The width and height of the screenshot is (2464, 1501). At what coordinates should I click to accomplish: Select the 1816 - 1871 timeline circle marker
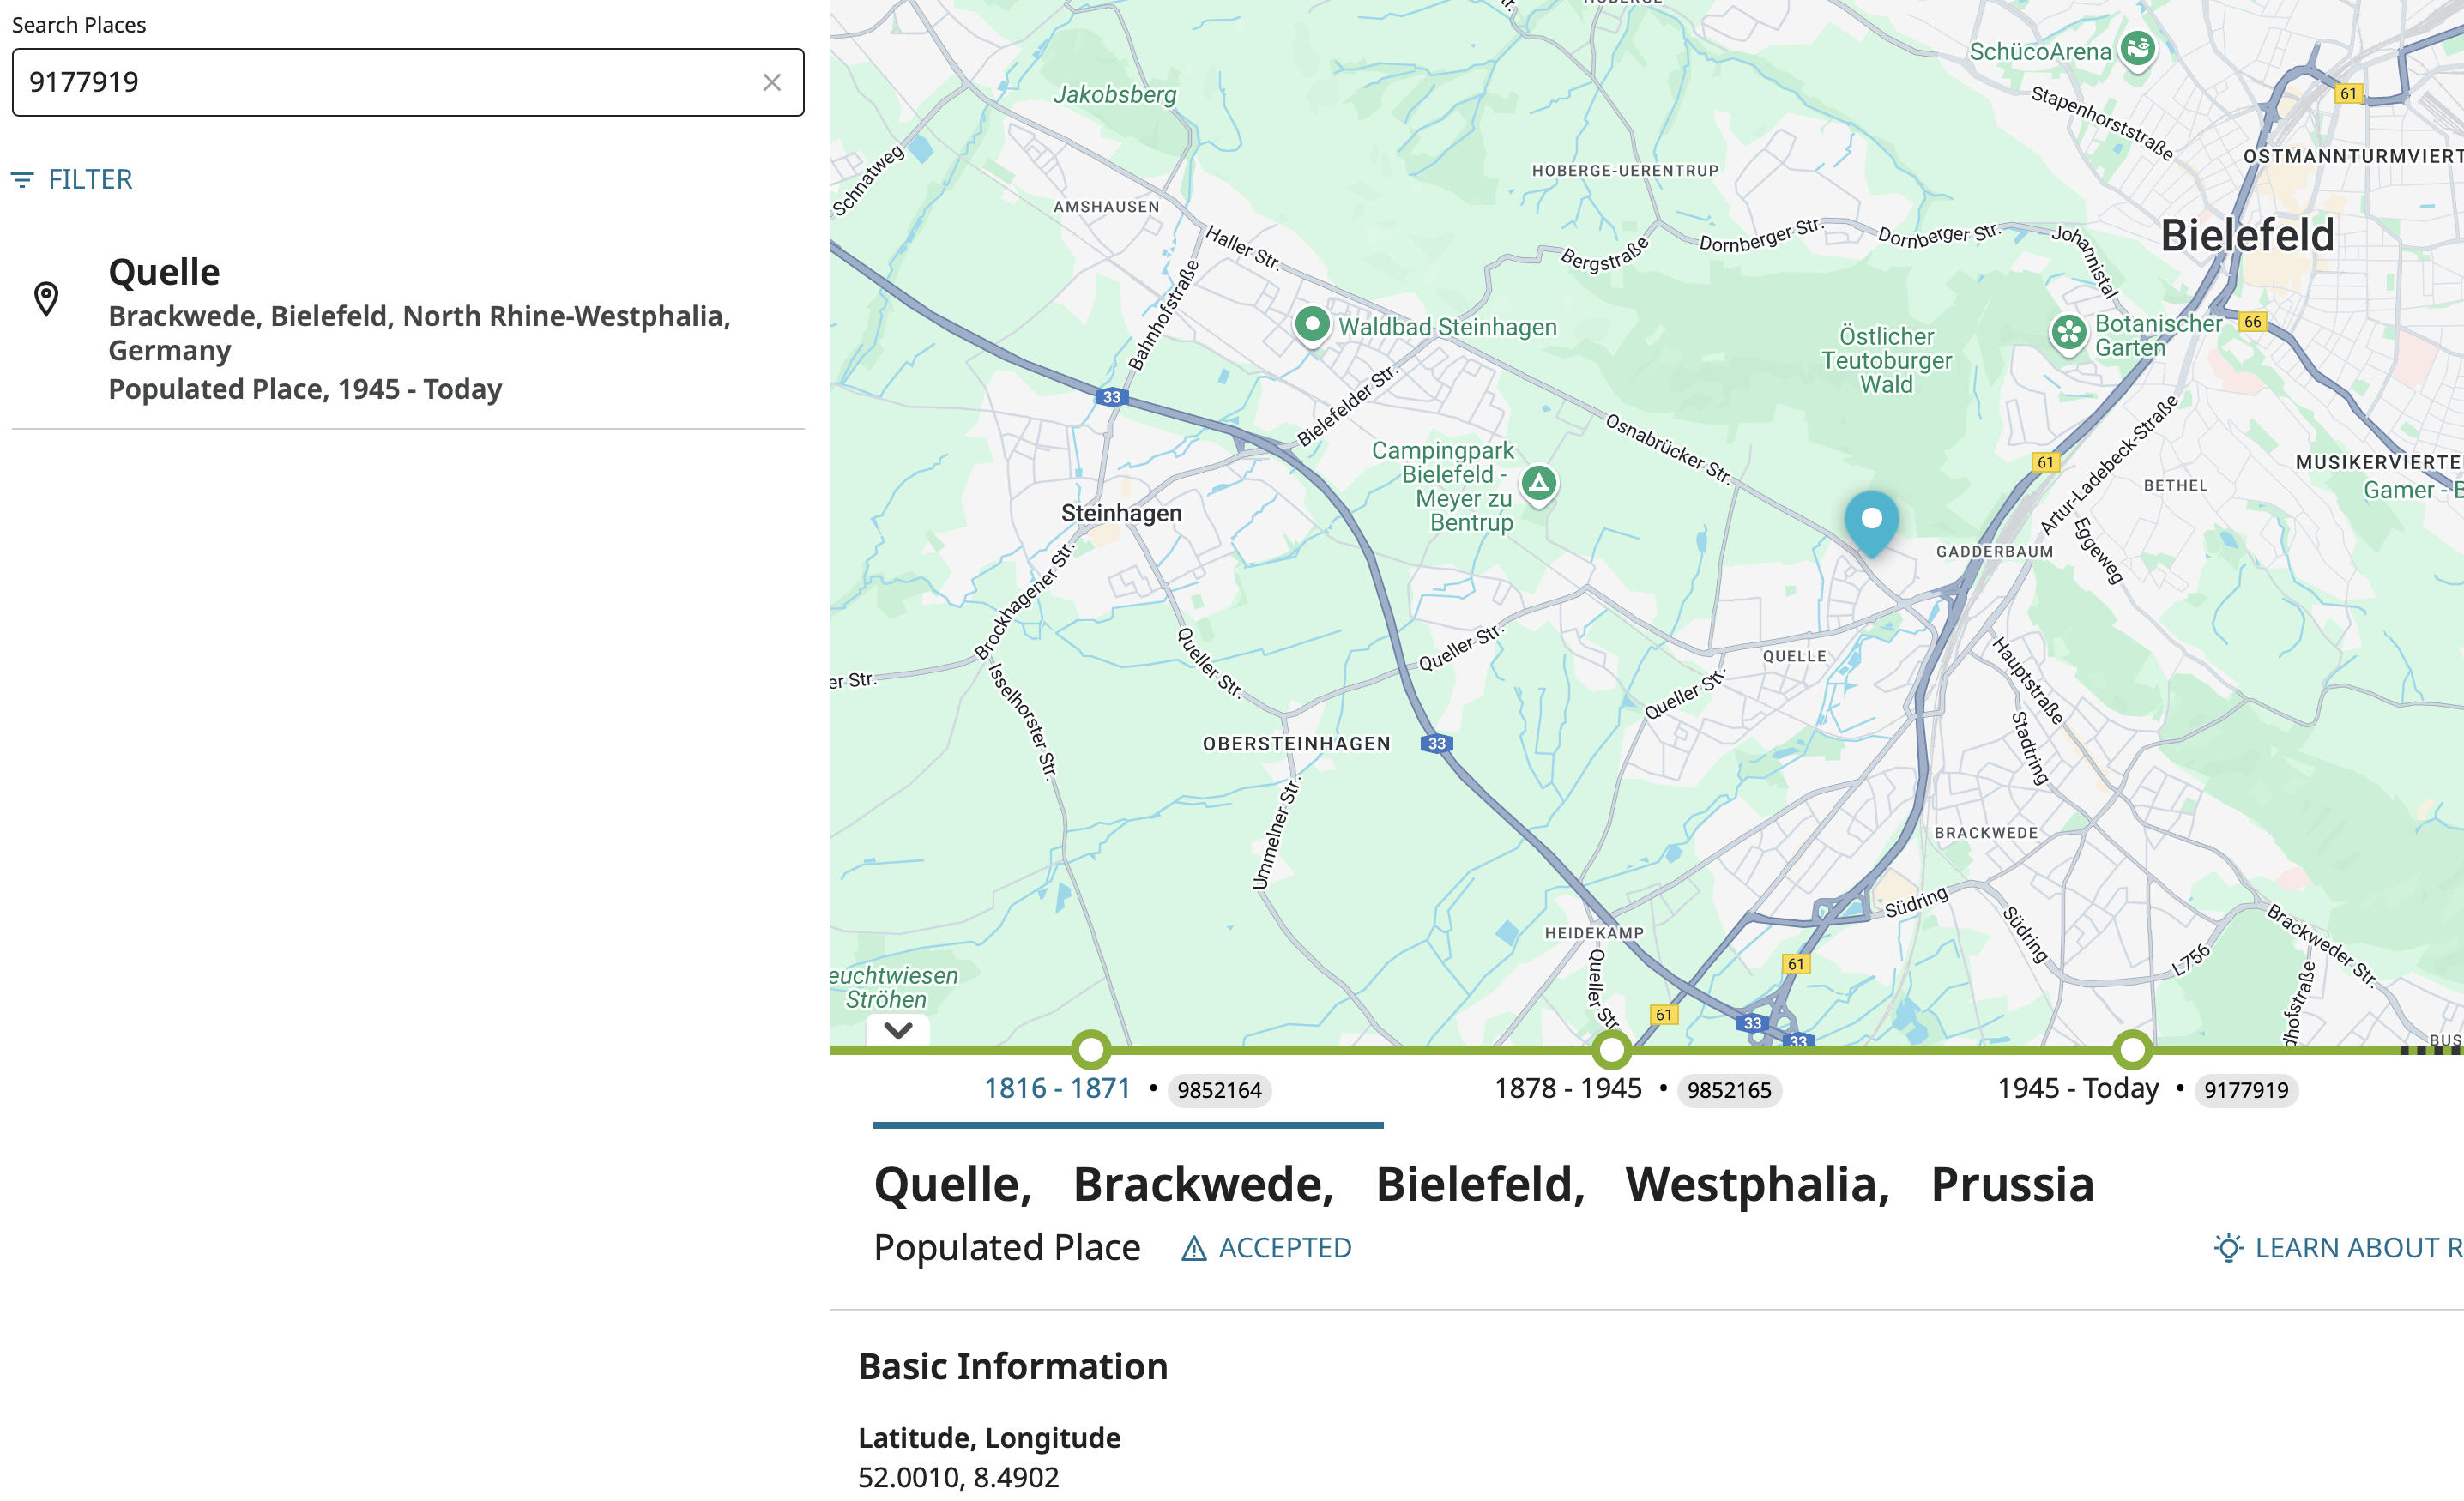point(1090,1050)
